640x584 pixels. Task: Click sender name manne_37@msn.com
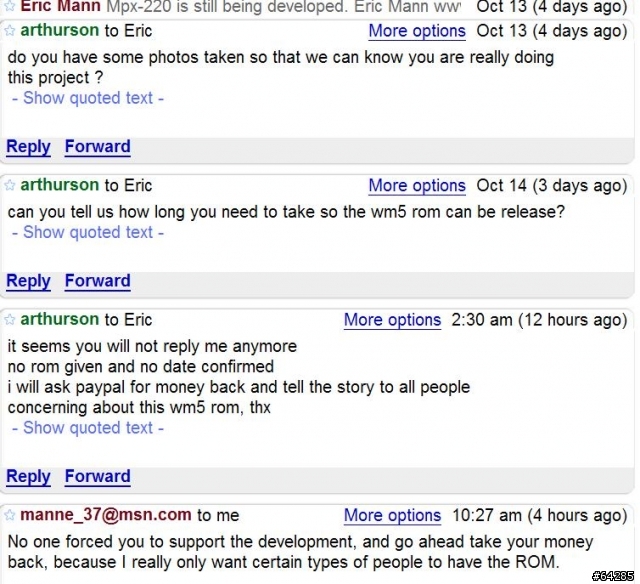tap(106, 515)
